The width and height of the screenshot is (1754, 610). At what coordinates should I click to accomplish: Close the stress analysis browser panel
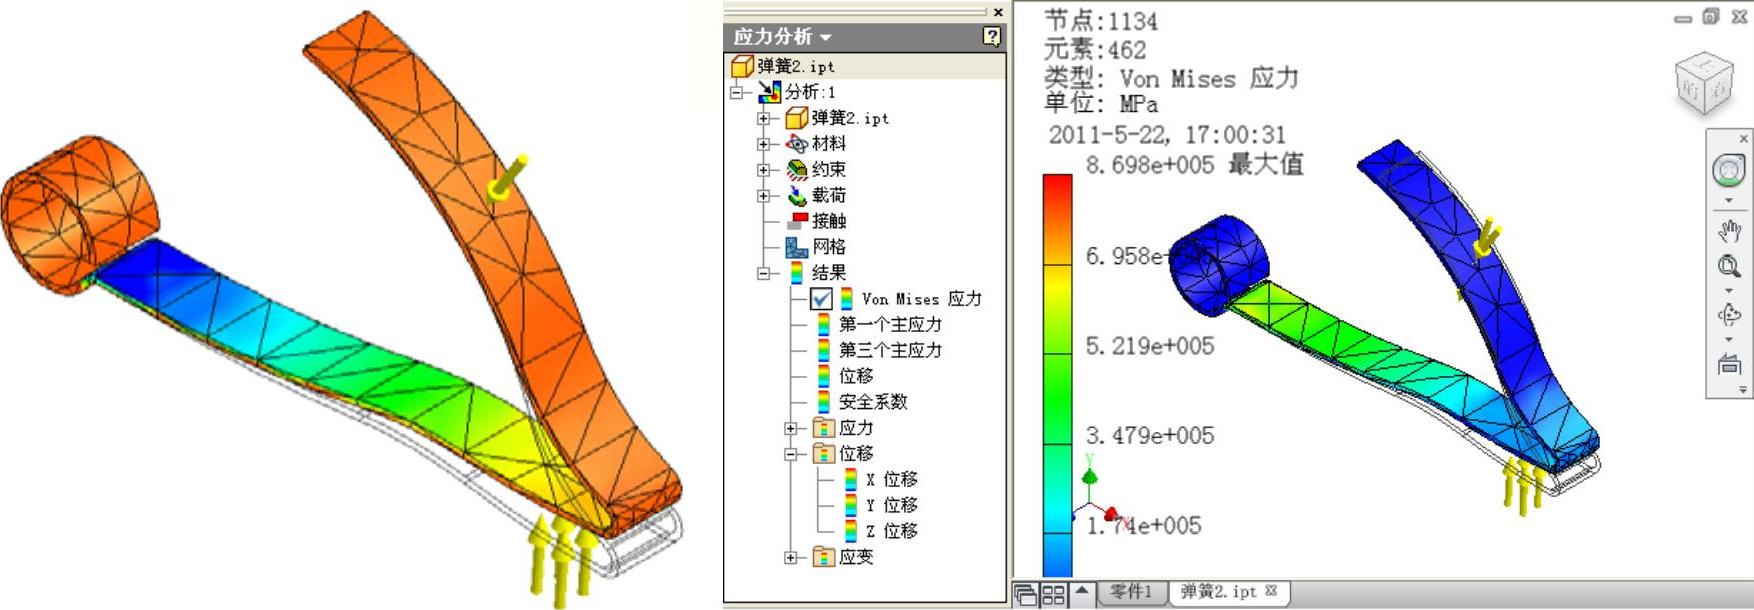pos(997,12)
